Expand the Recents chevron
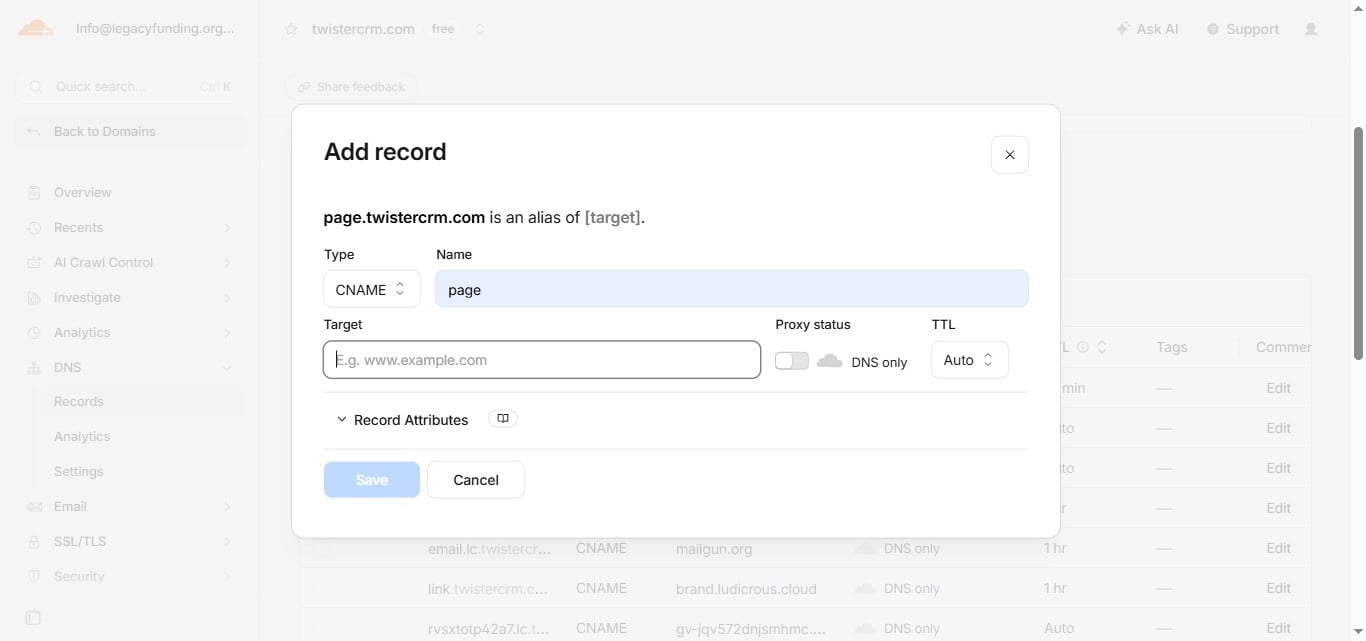This screenshot has height=641, width=1366. (x=227, y=228)
